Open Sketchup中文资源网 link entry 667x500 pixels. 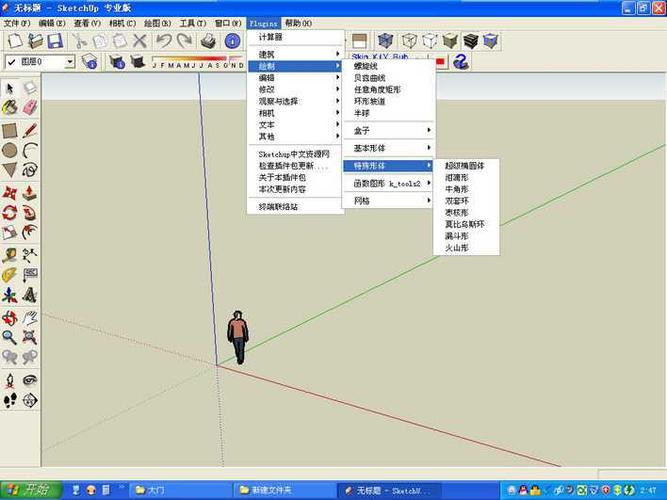pyautogui.click(x=296, y=154)
